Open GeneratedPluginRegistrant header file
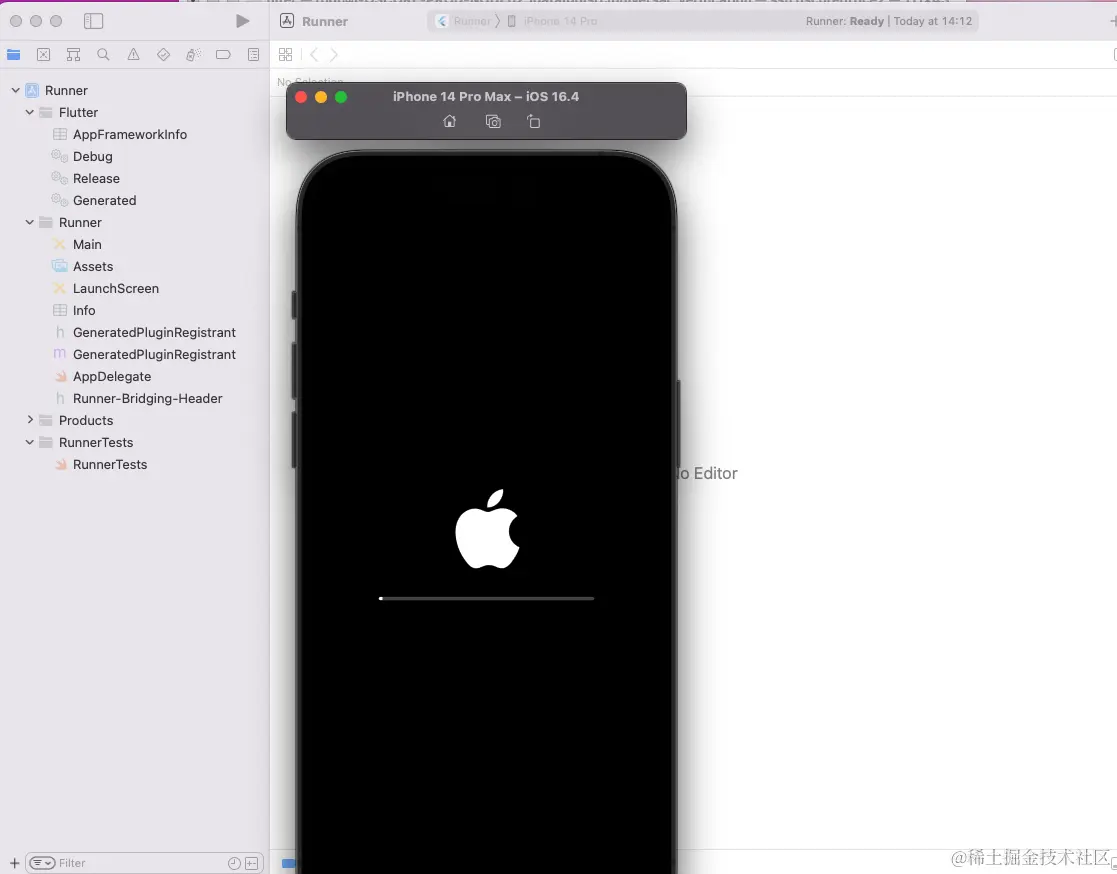This screenshot has height=874, width=1117. pyautogui.click(x=154, y=333)
